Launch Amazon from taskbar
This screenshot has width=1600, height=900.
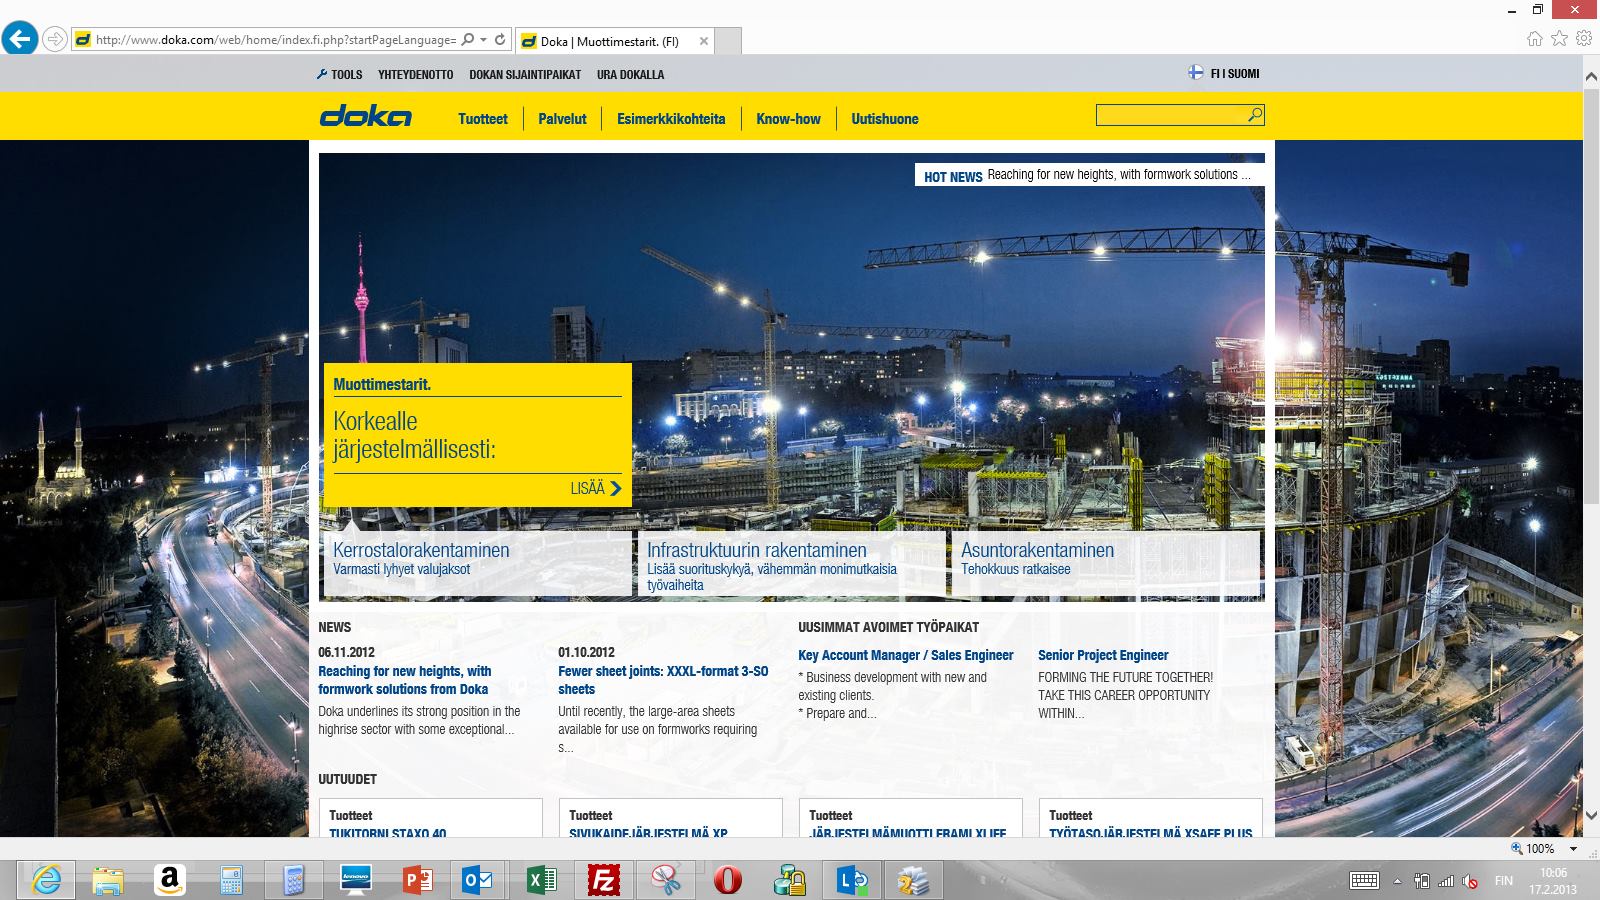click(170, 880)
